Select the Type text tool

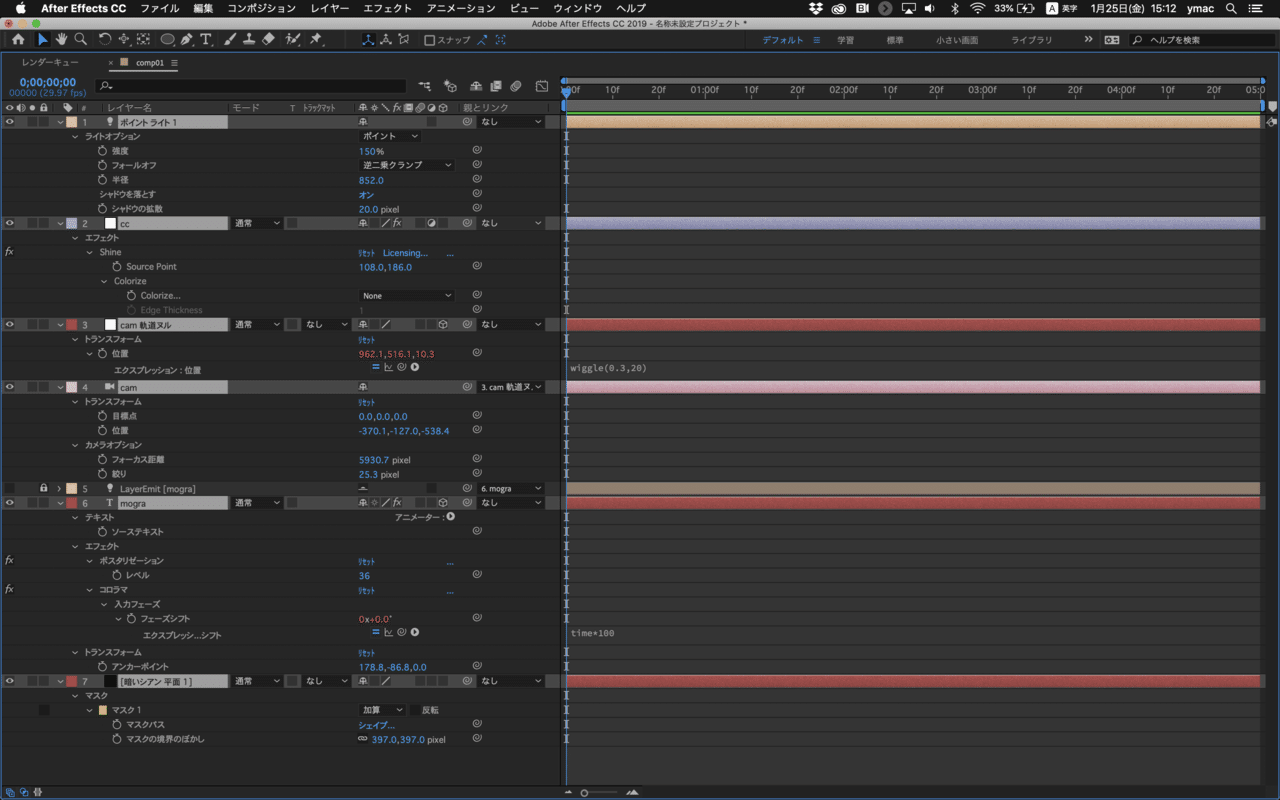click(206, 40)
